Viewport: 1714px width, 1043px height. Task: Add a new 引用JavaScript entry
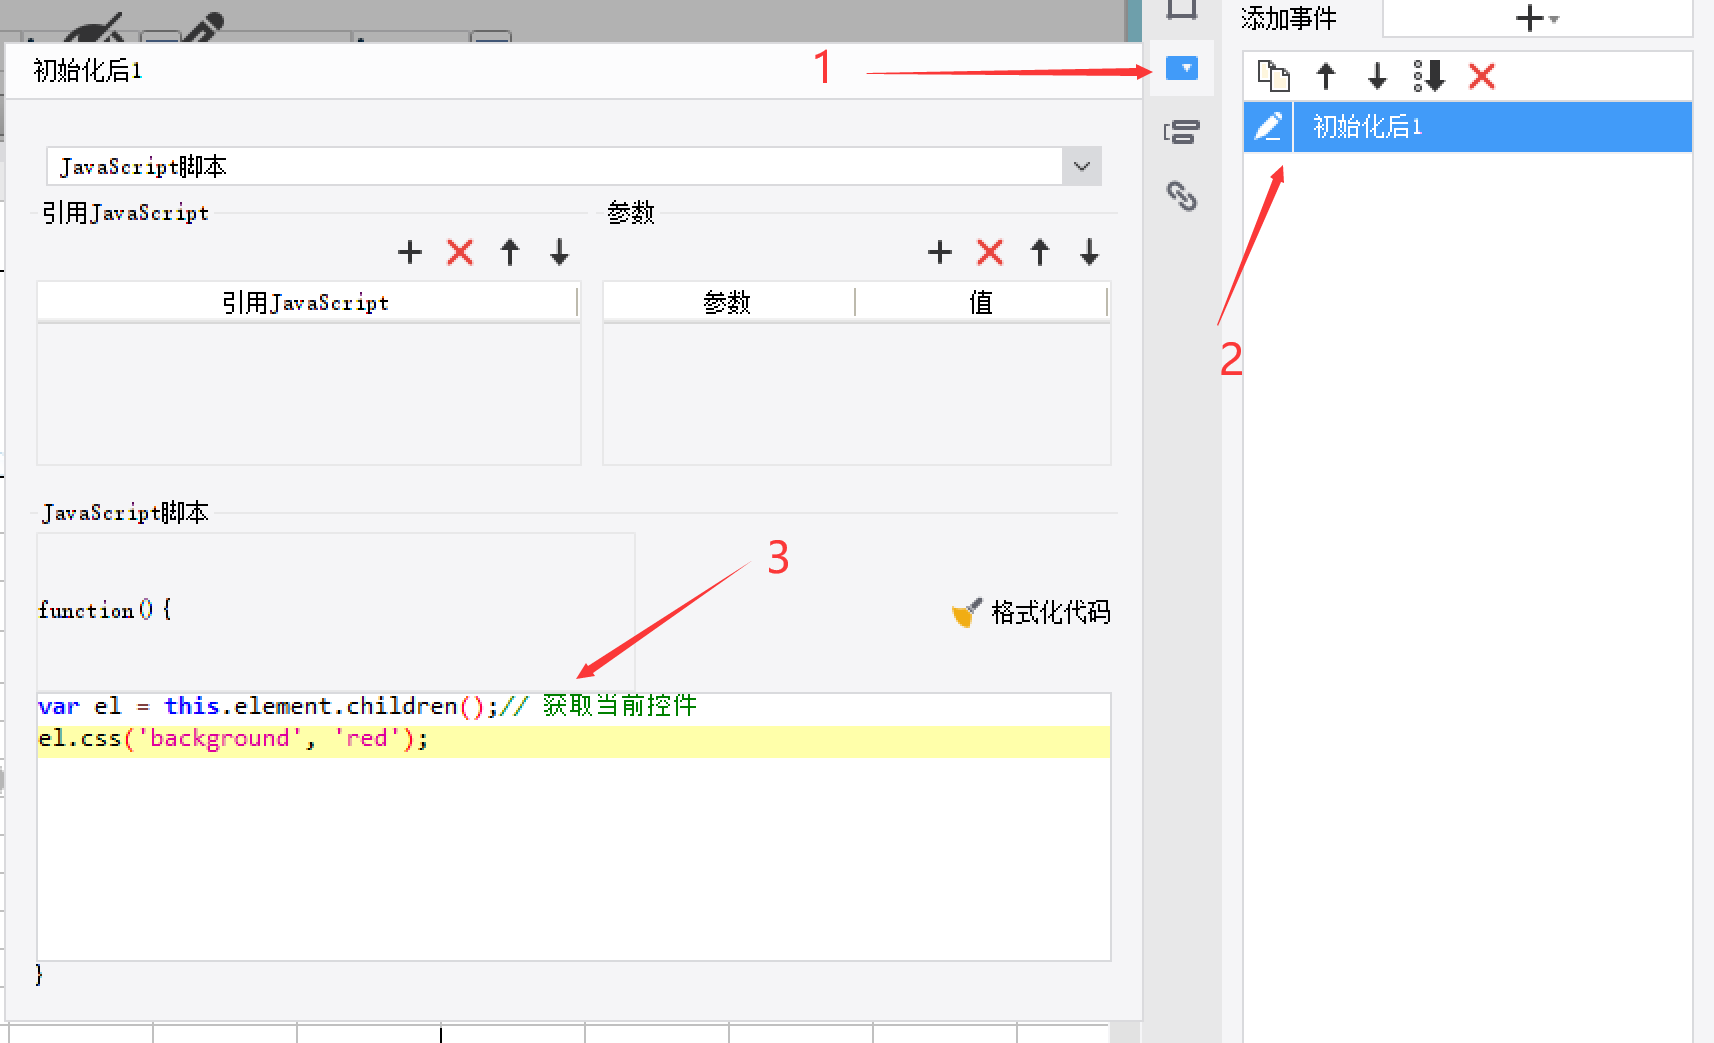pyautogui.click(x=410, y=252)
